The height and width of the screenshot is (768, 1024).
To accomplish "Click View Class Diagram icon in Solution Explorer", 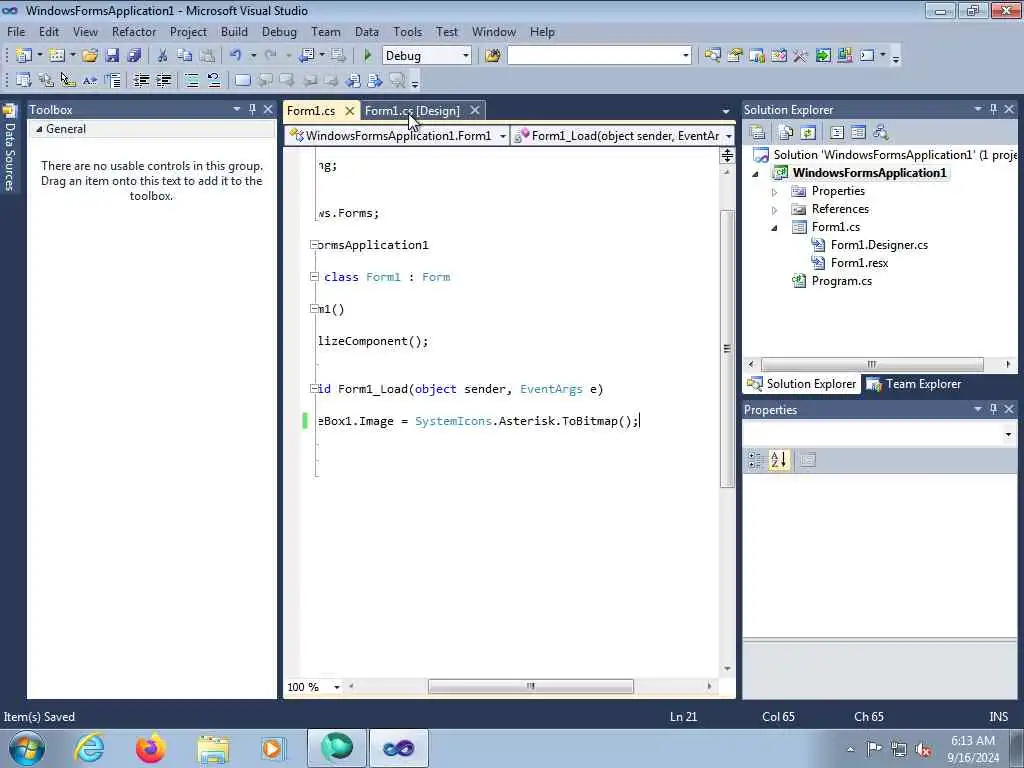I will (881, 133).
